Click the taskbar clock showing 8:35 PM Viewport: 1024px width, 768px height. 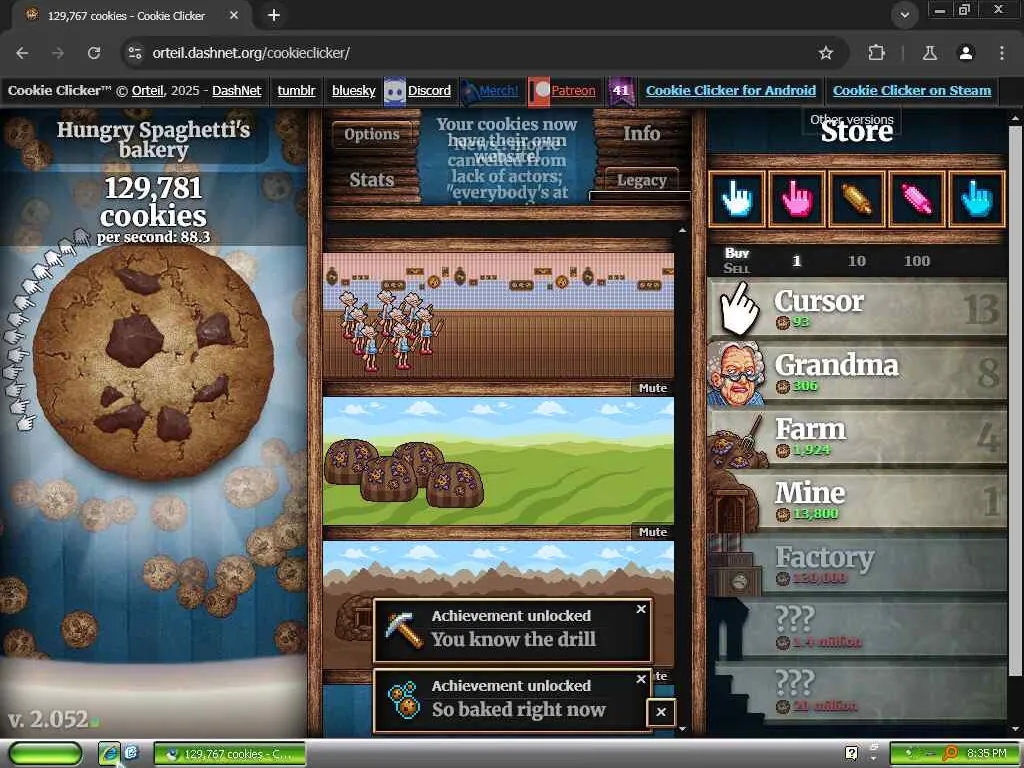click(x=986, y=754)
